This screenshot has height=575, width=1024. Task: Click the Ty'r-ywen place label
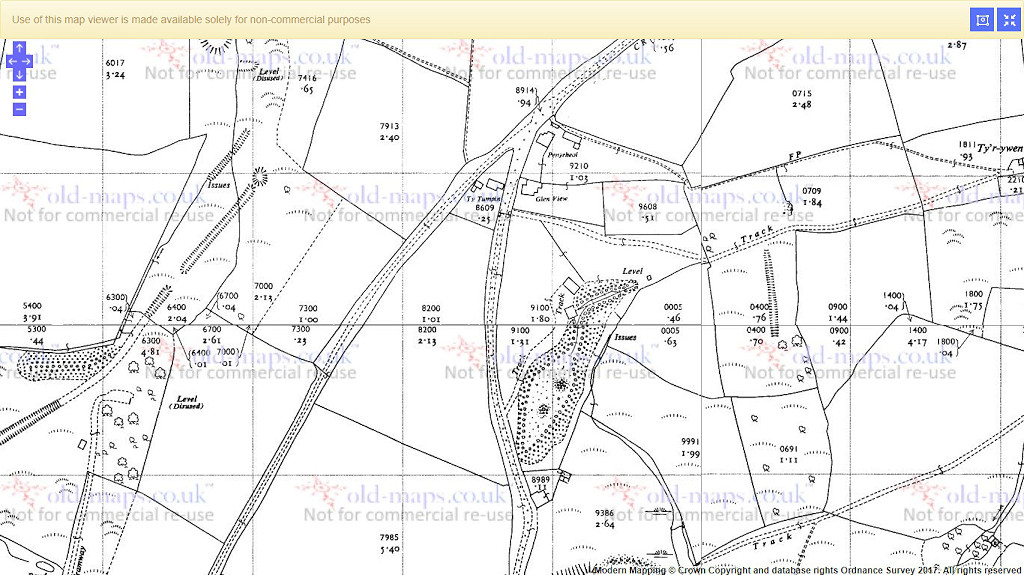point(999,149)
